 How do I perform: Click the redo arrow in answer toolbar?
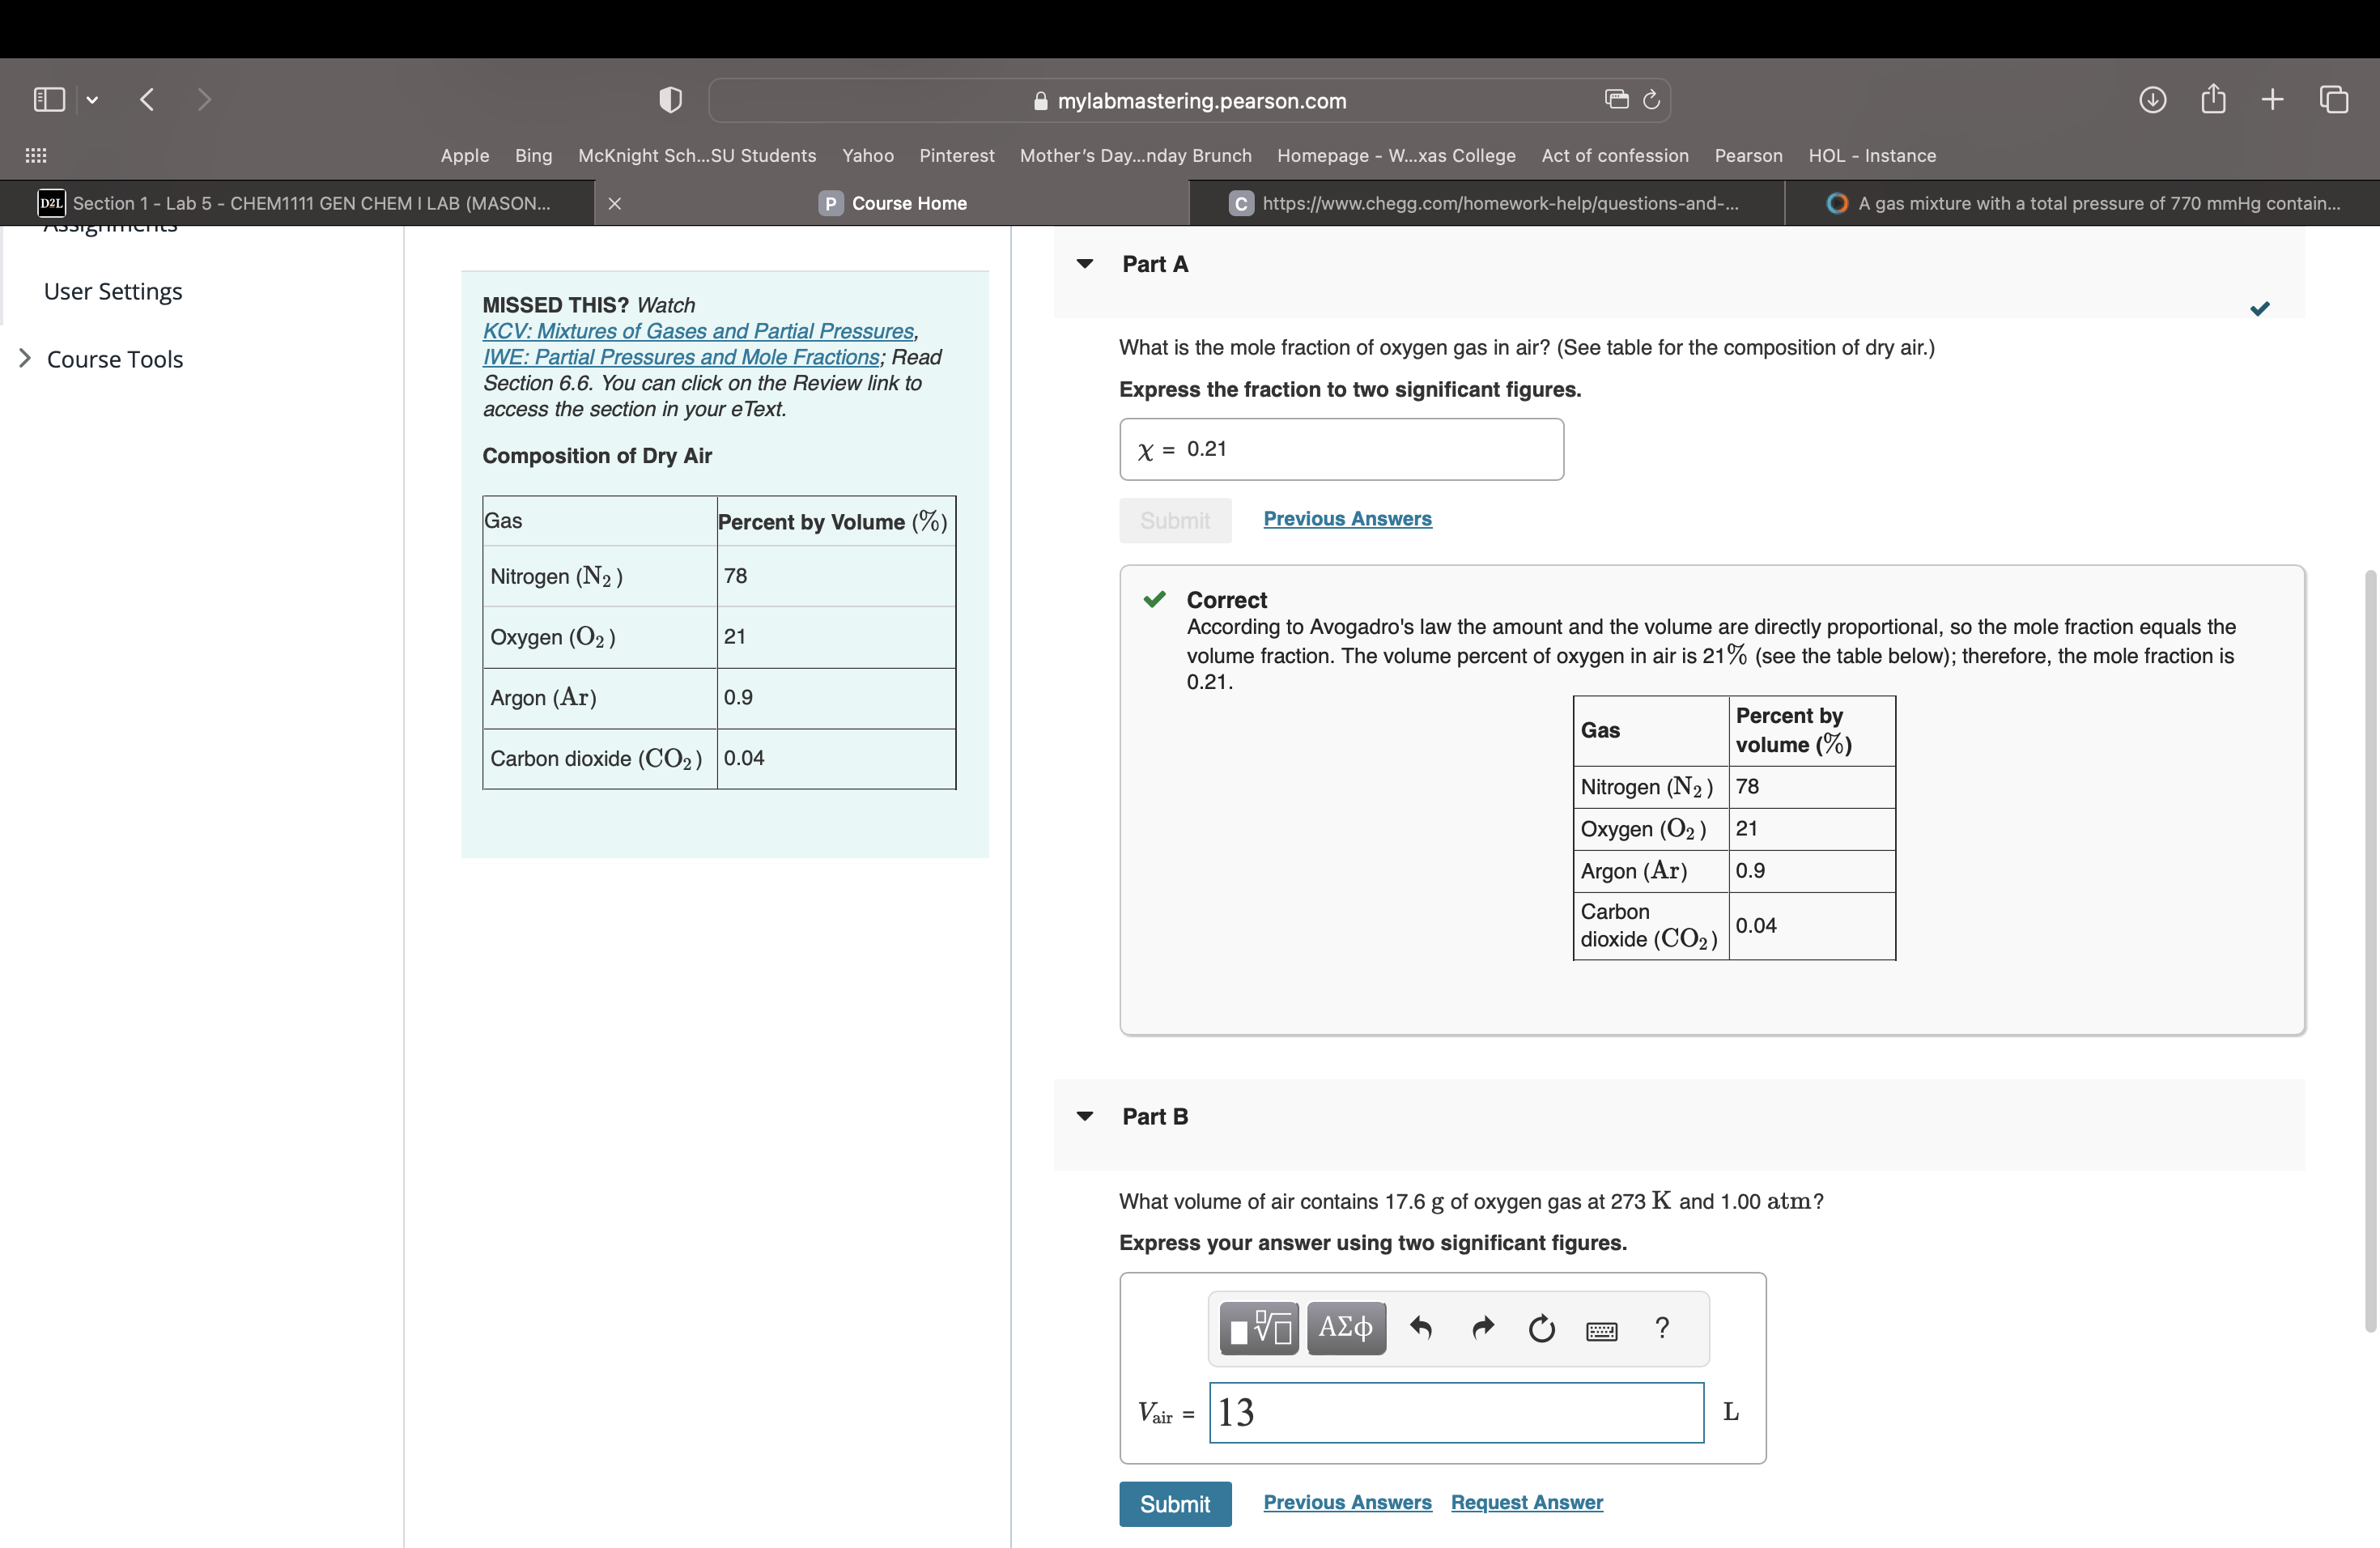point(1482,1328)
